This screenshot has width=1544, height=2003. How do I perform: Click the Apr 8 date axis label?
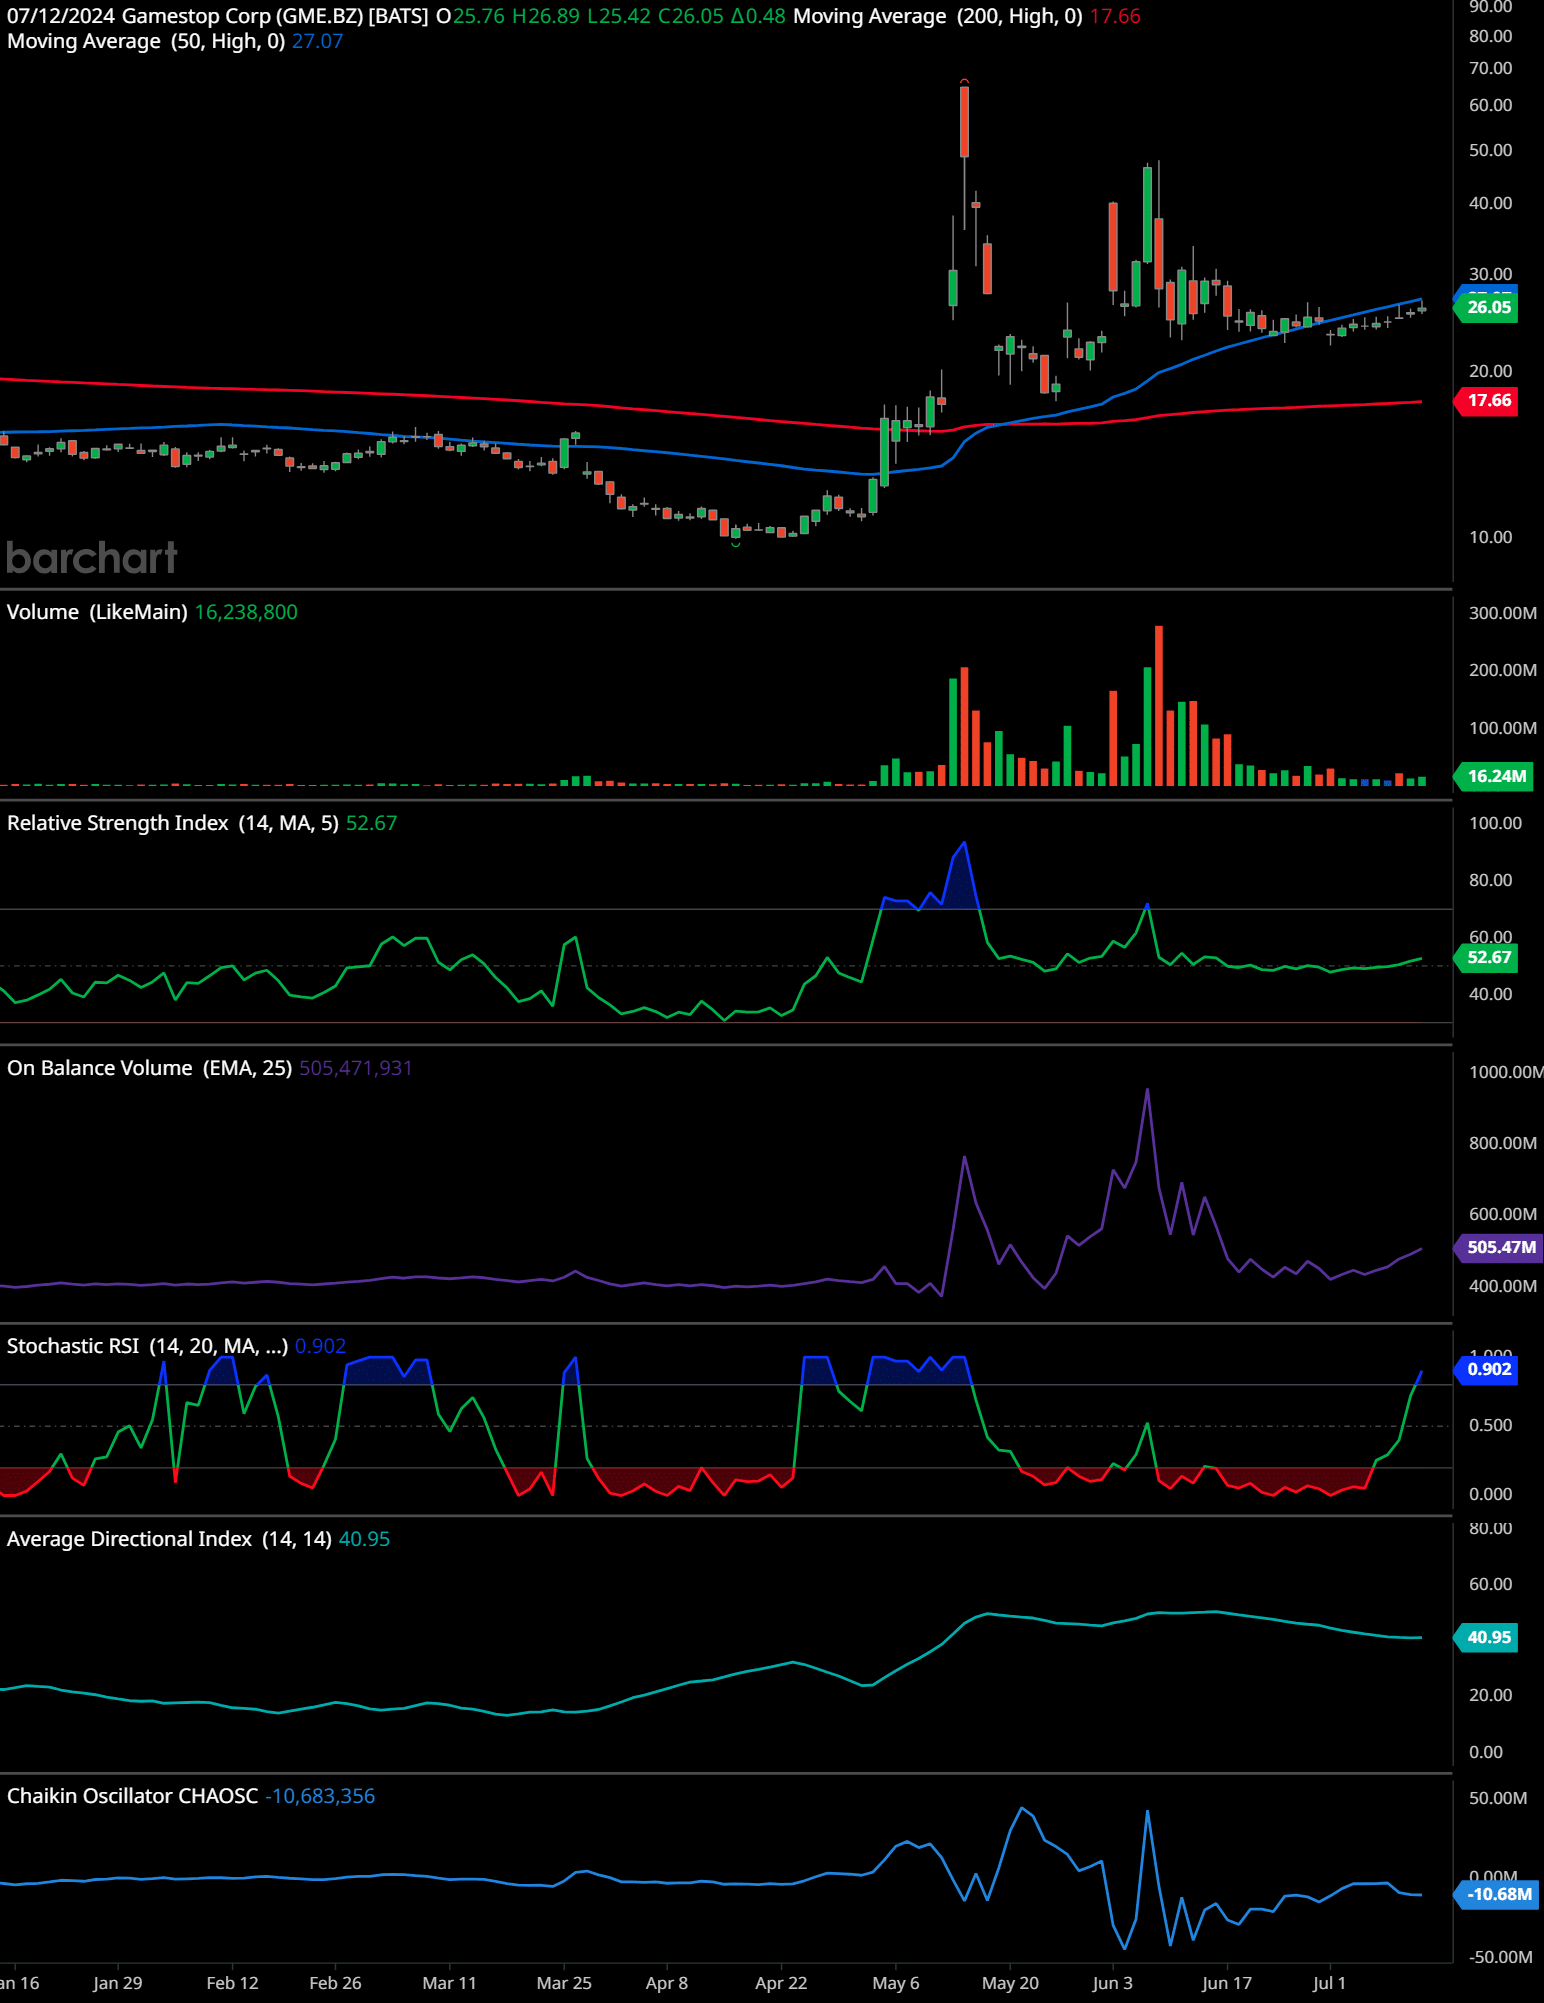click(x=667, y=1983)
